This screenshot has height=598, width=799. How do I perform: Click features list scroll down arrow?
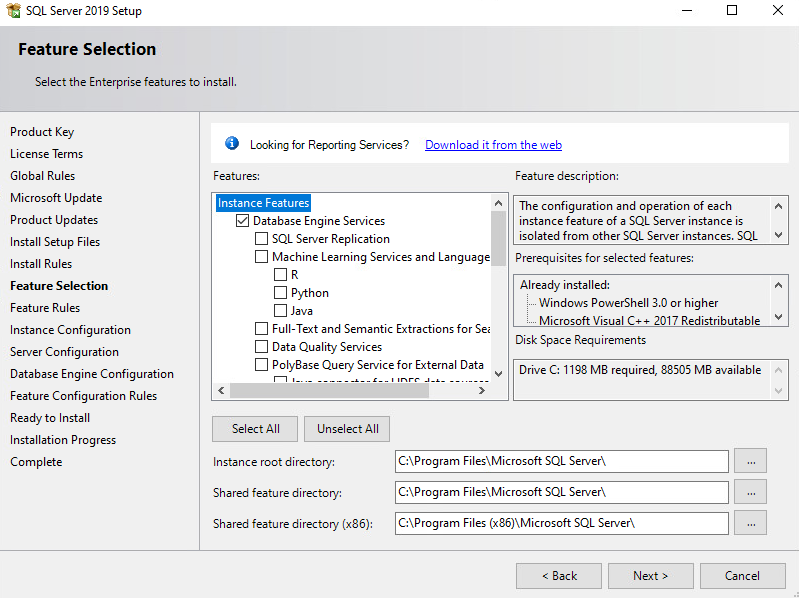(498, 374)
